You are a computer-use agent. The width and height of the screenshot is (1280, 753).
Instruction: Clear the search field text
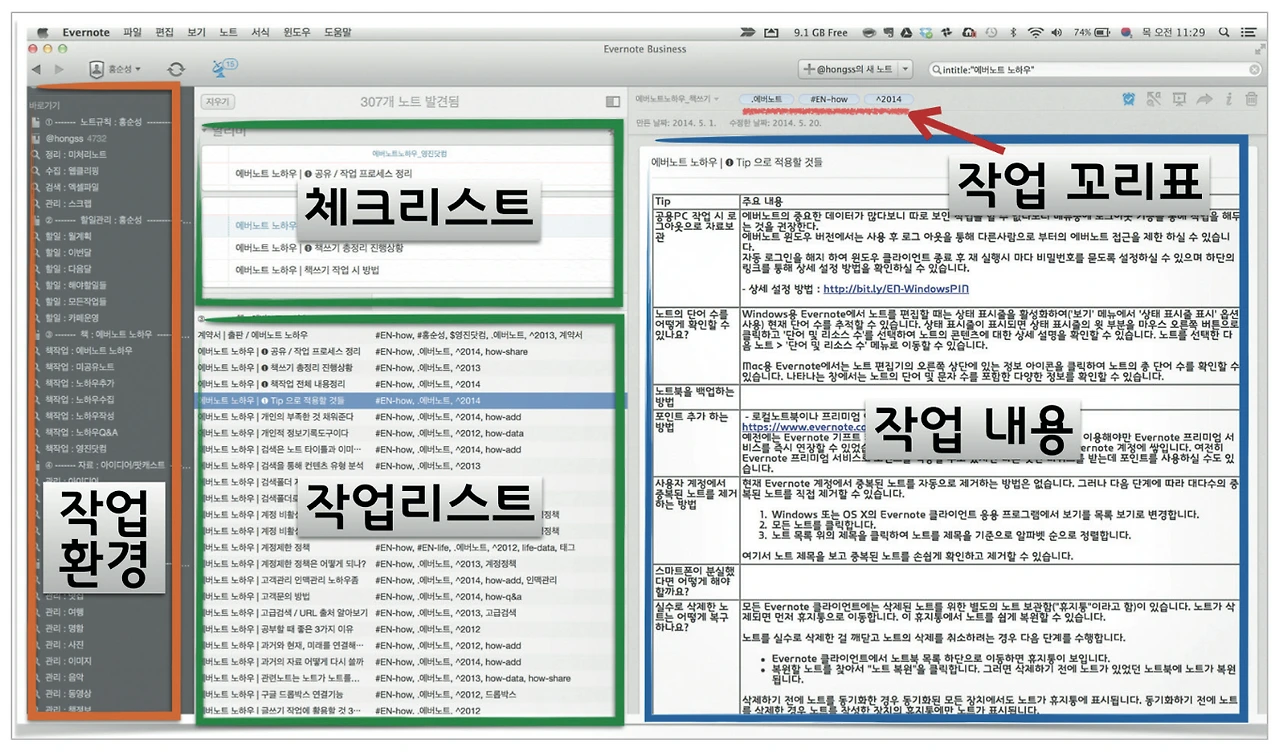click(x=1255, y=70)
